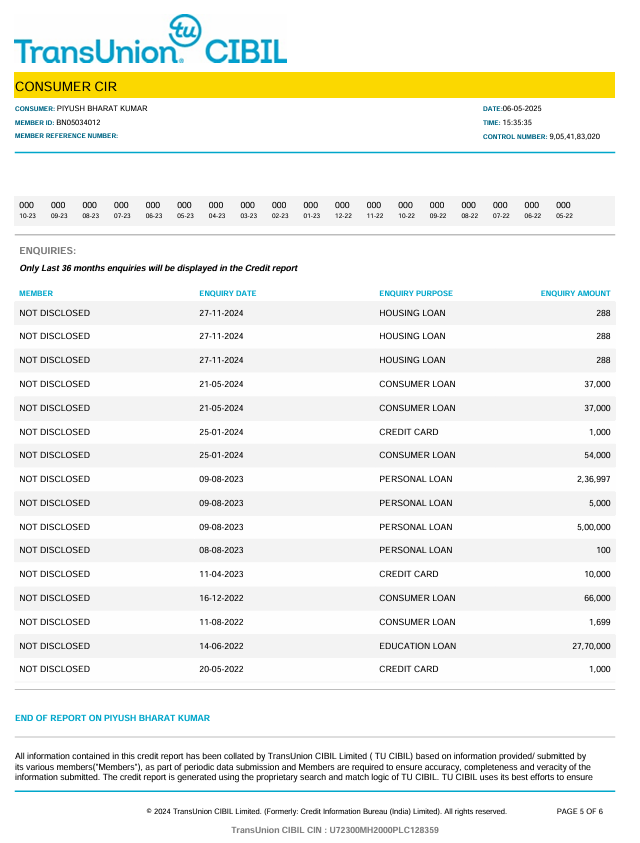Click CONSUMER LOAN in the 25-01-2024 row
Screen dimensions: 640x843
click(x=417, y=455)
